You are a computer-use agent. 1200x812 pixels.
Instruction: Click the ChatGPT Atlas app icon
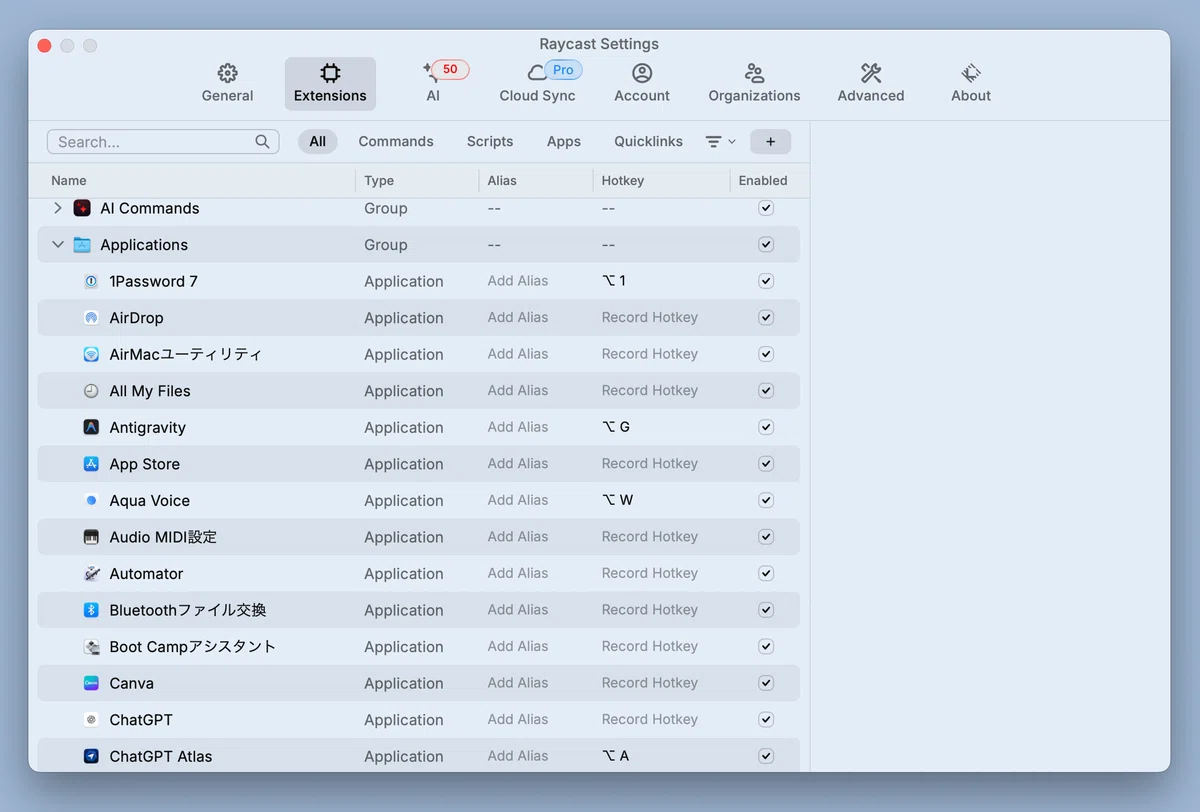point(91,756)
